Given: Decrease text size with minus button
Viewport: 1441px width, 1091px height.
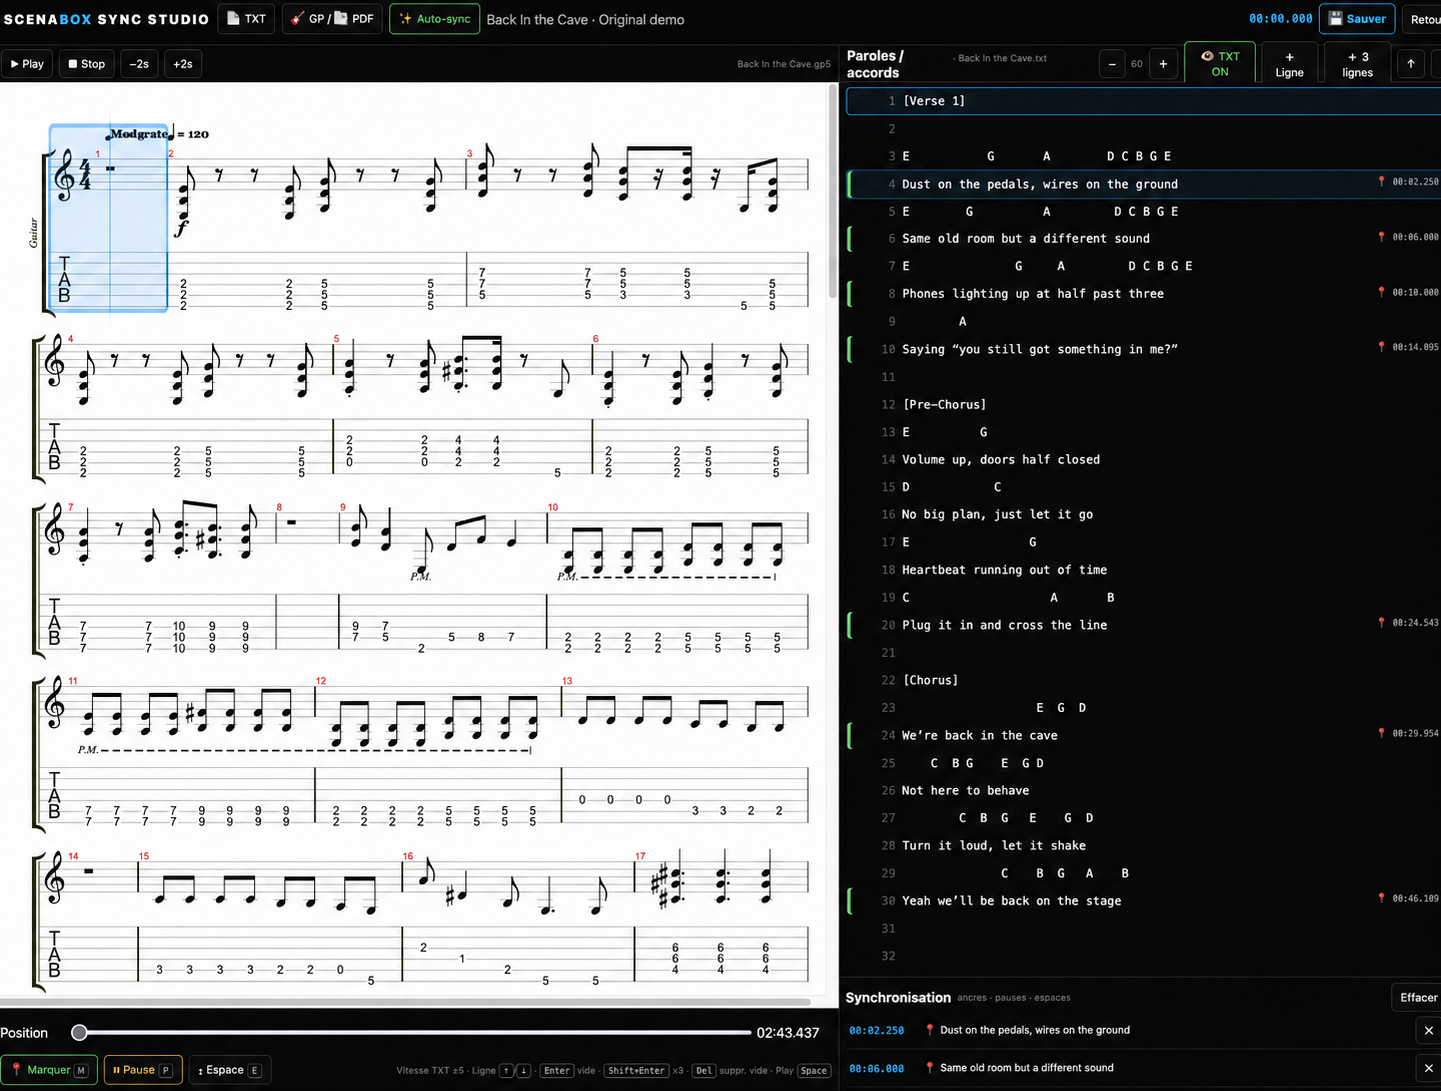Looking at the screenshot, I should [x=1112, y=64].
